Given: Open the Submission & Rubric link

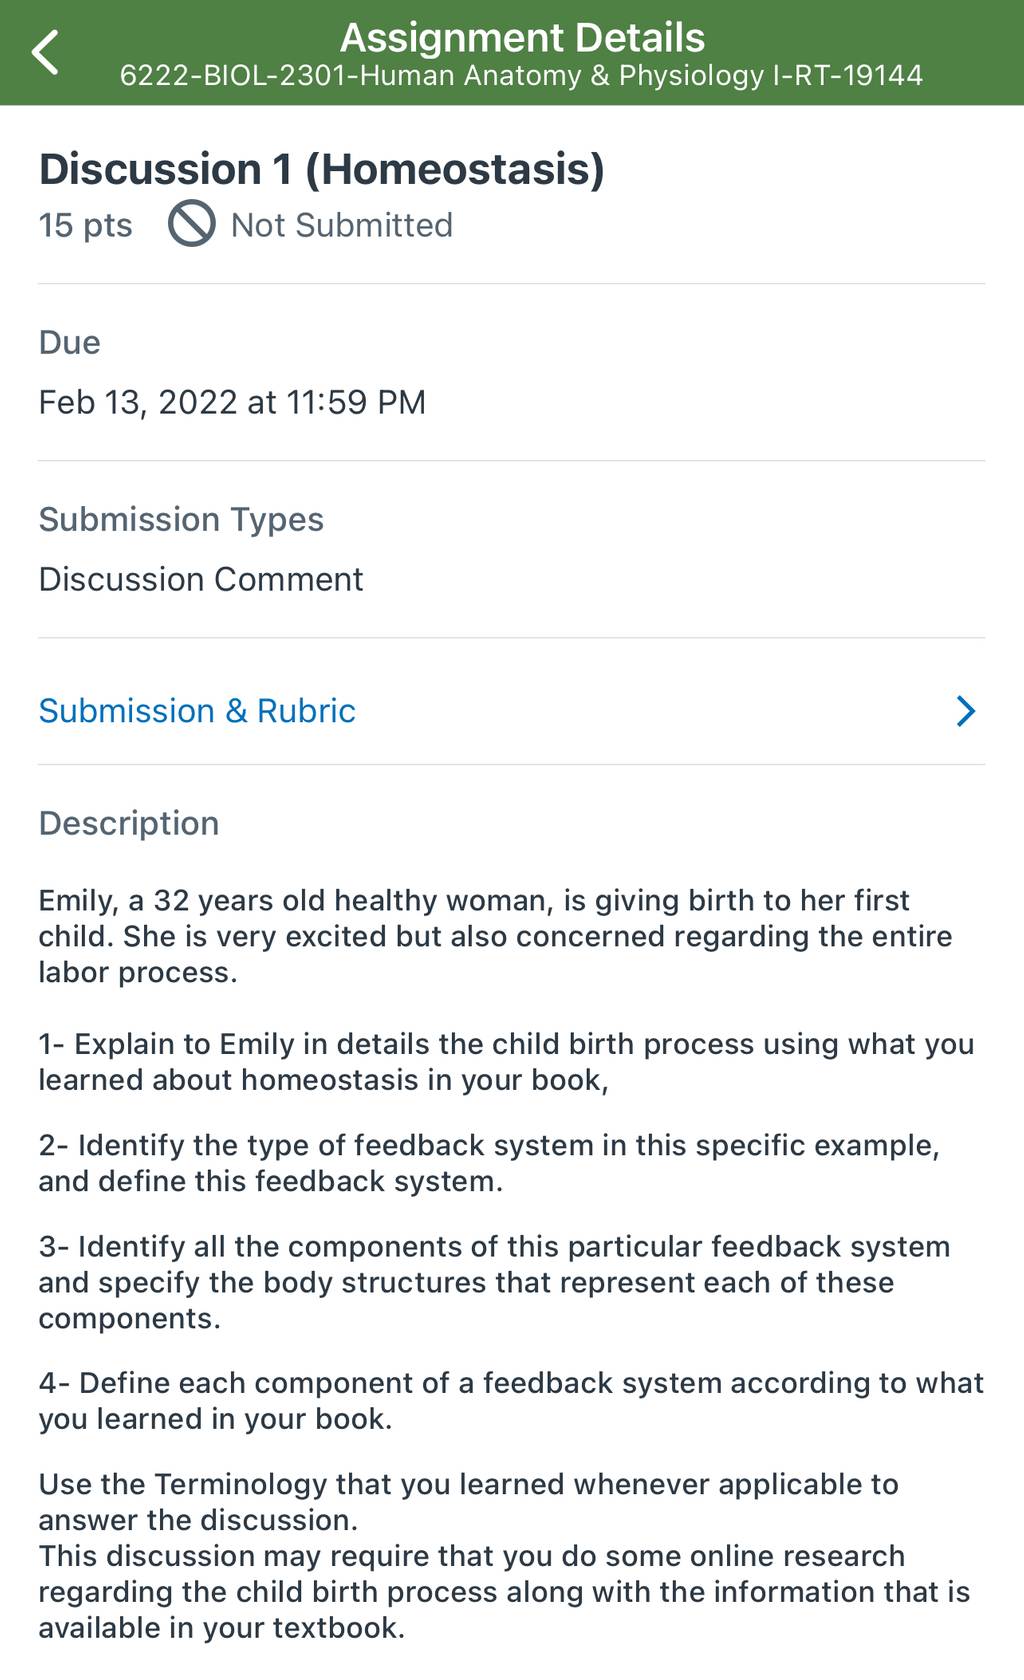Looking at the screenshot, I should (x=197, y=711).
